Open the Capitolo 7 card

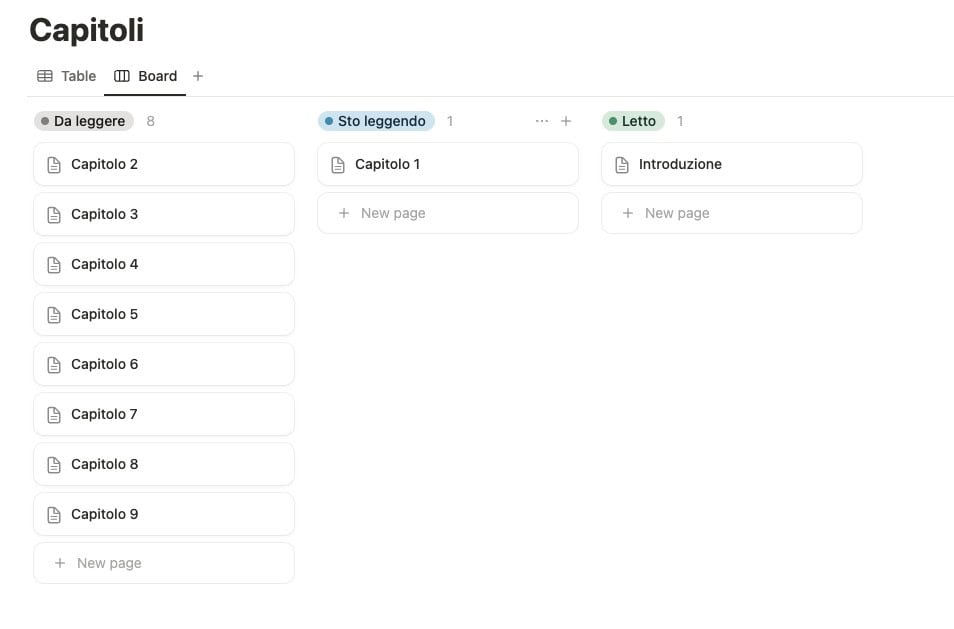(x=164, y=414)
